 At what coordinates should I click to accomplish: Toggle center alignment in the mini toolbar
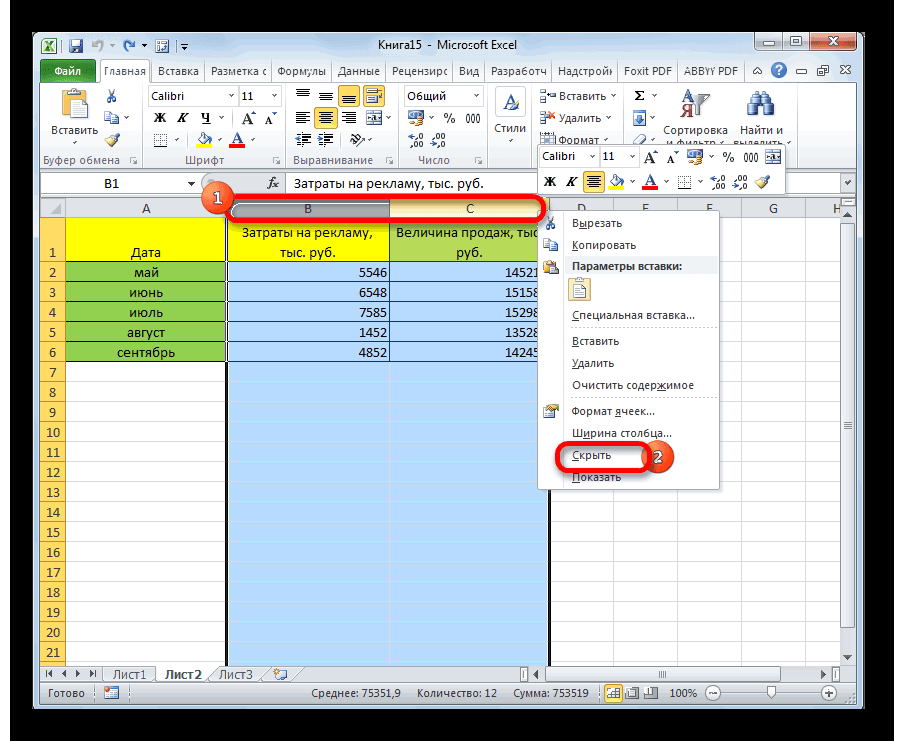point(594,182)
